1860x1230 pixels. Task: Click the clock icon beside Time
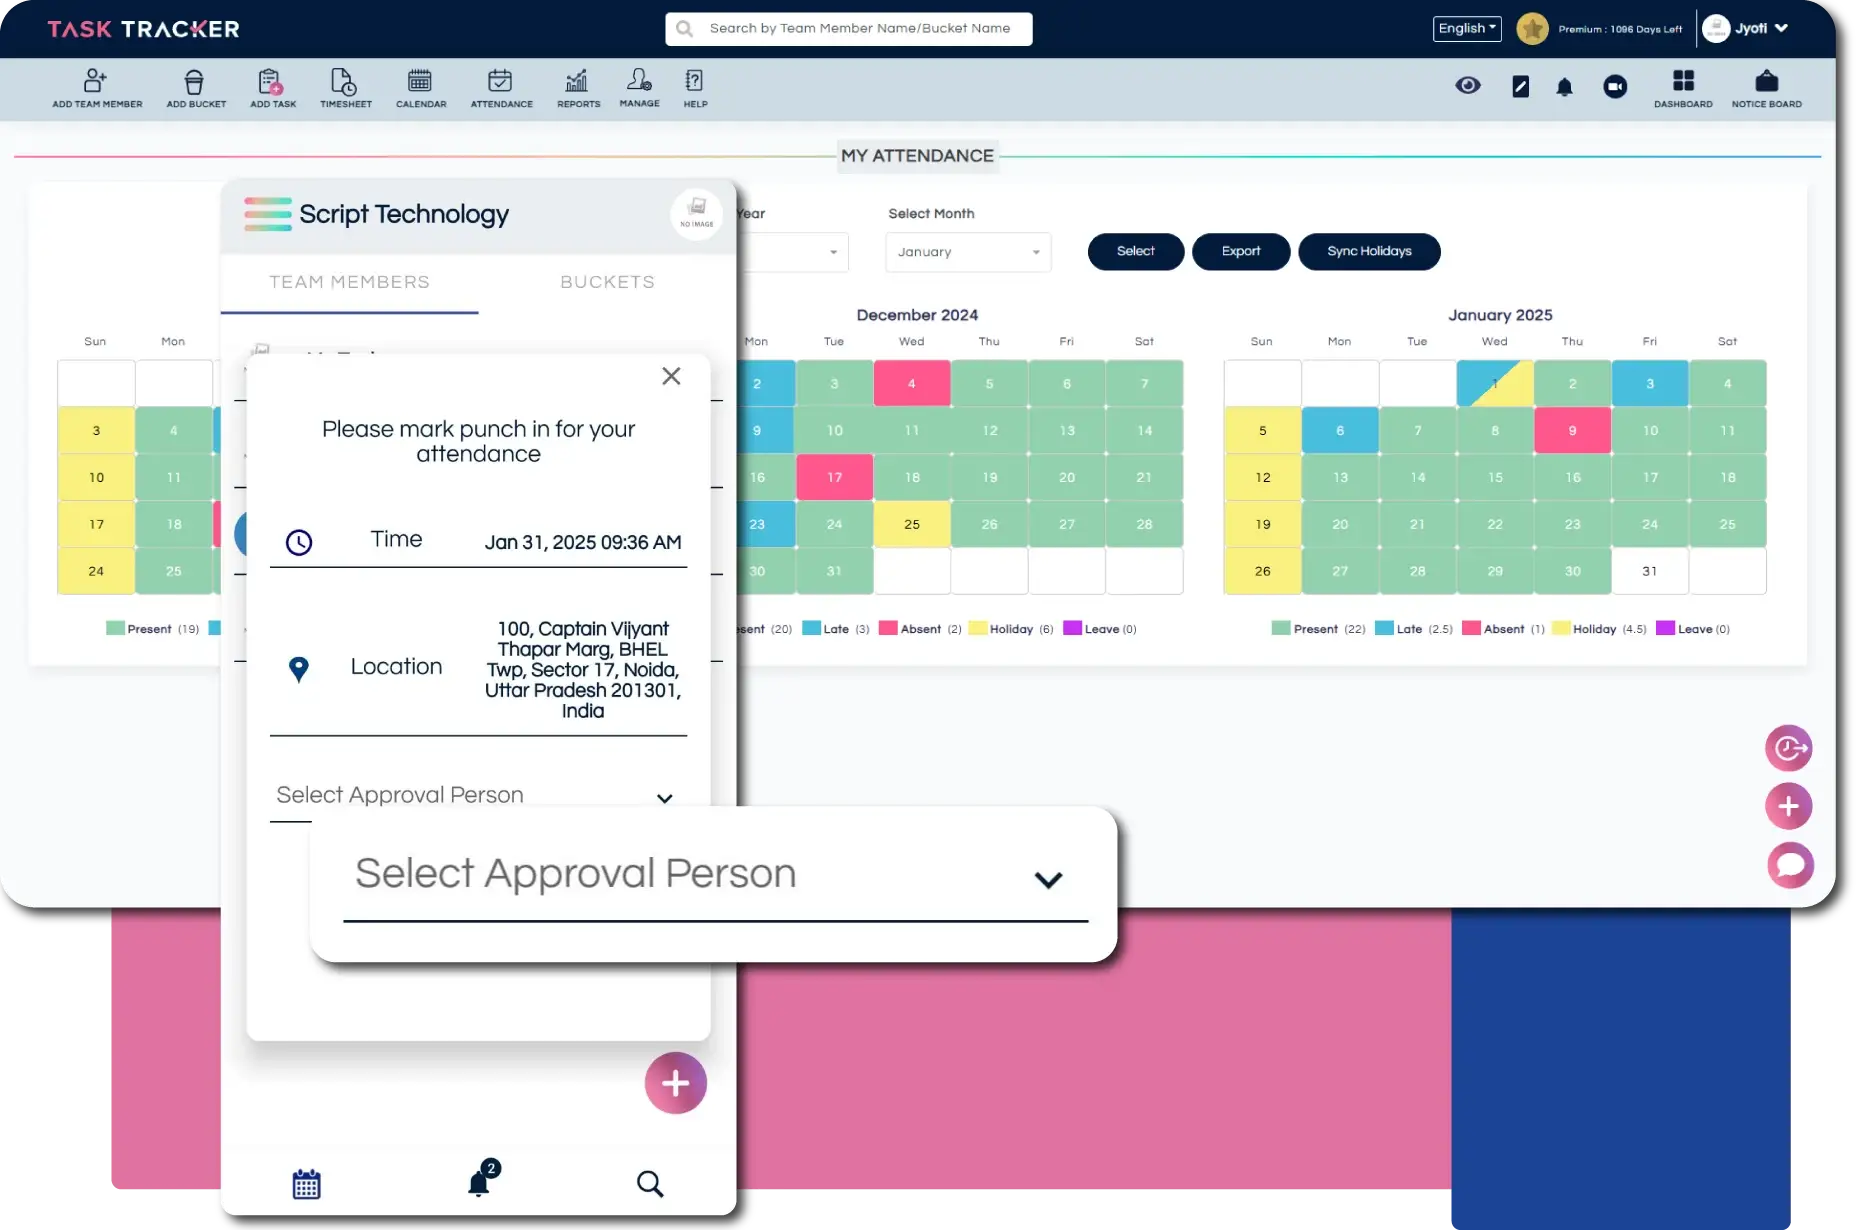pos(299,542)
